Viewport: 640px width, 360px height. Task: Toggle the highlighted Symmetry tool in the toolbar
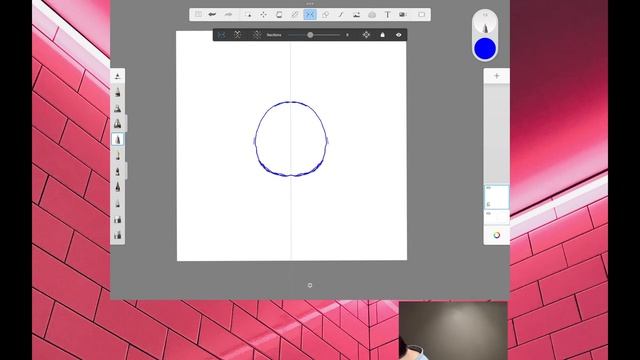coord(310,15)
